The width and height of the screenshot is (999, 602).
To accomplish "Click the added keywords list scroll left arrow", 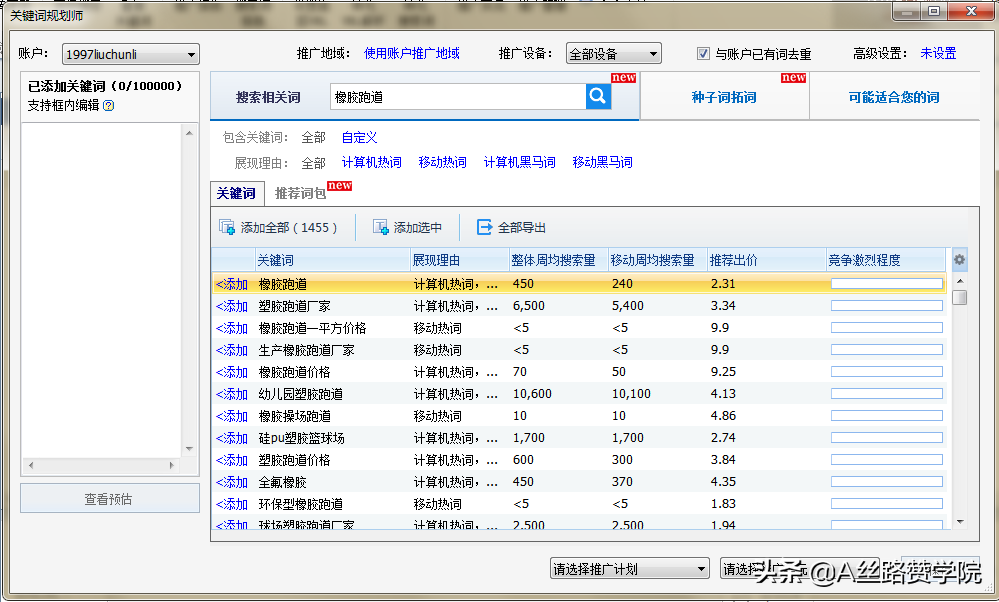I will [31, 466].
